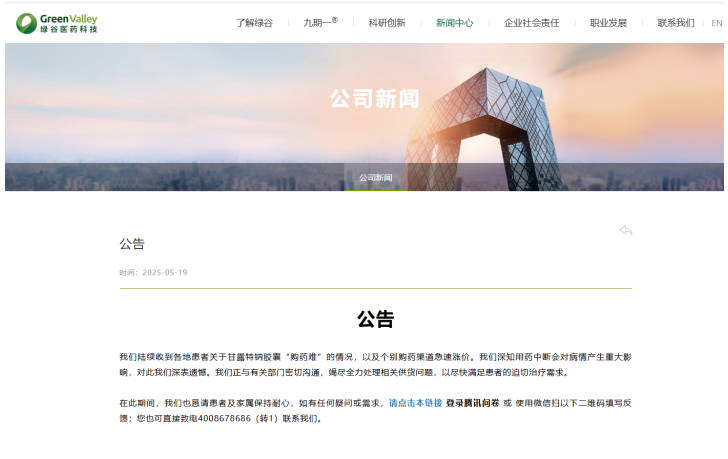This screenshot has height=459, width=728.
Task: Click the Green Valley logo
Action: [x=57, y=23]
